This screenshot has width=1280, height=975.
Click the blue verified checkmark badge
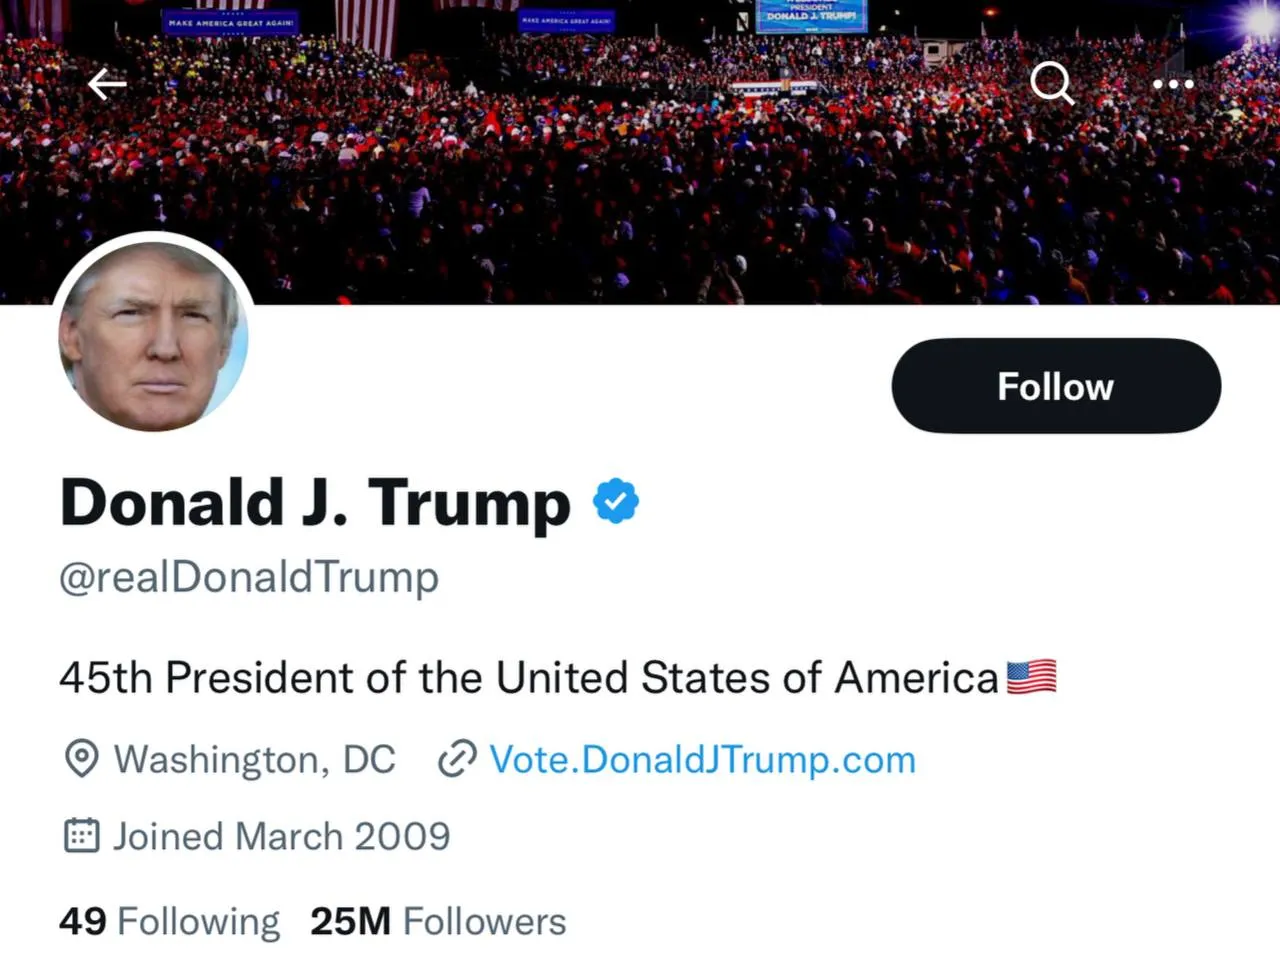[616, 501]
